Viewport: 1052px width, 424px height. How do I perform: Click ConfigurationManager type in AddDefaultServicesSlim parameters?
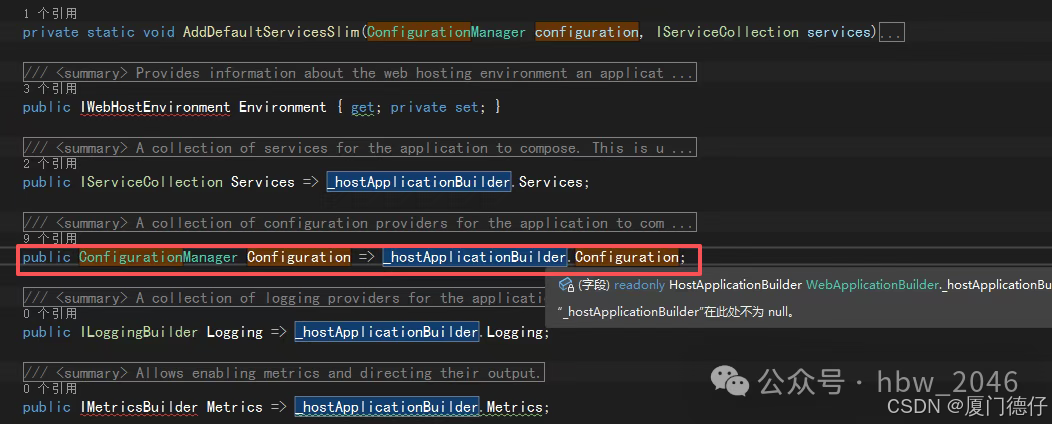pos(447,32)
